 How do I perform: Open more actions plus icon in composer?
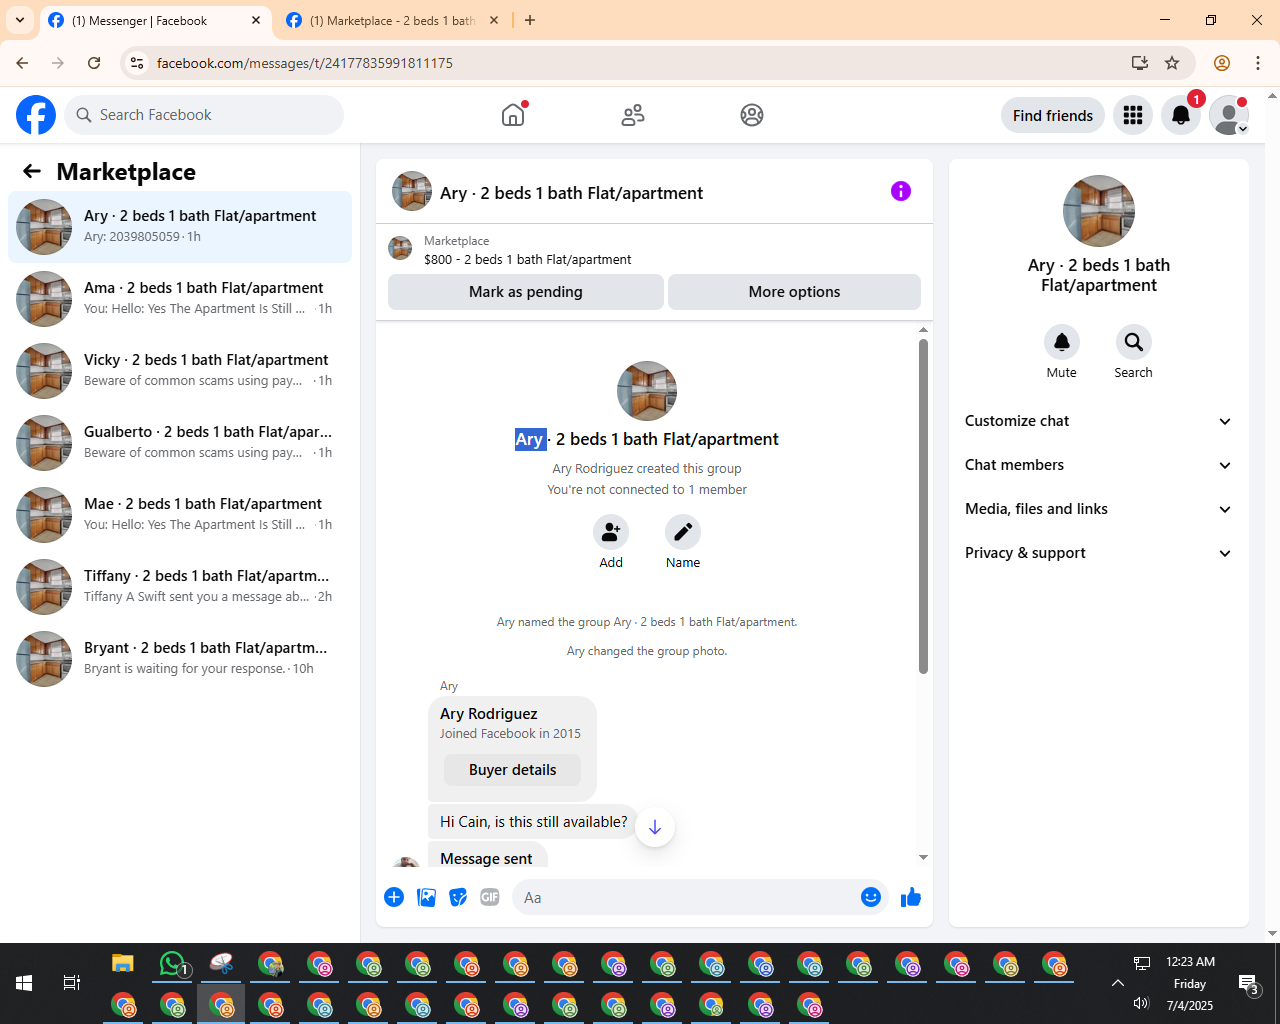[x=394, y=897]
